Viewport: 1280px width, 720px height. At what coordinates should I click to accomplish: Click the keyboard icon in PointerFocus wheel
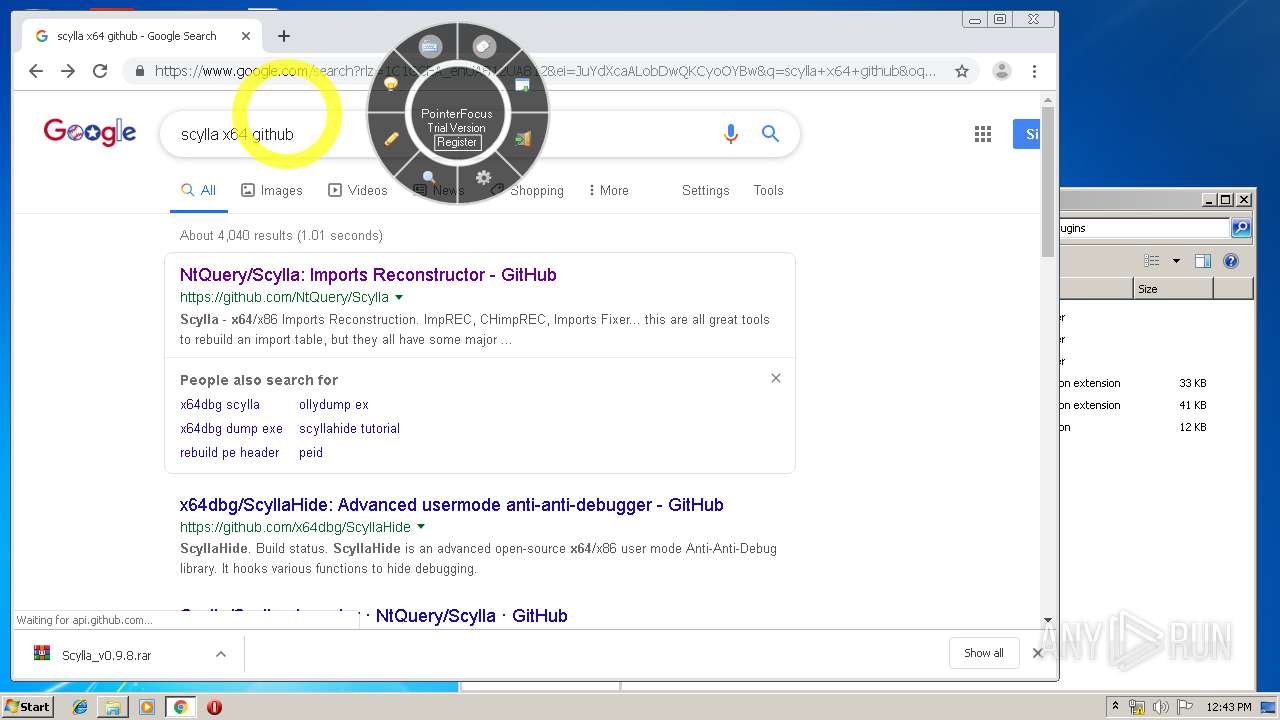click(x=430, y=46)
